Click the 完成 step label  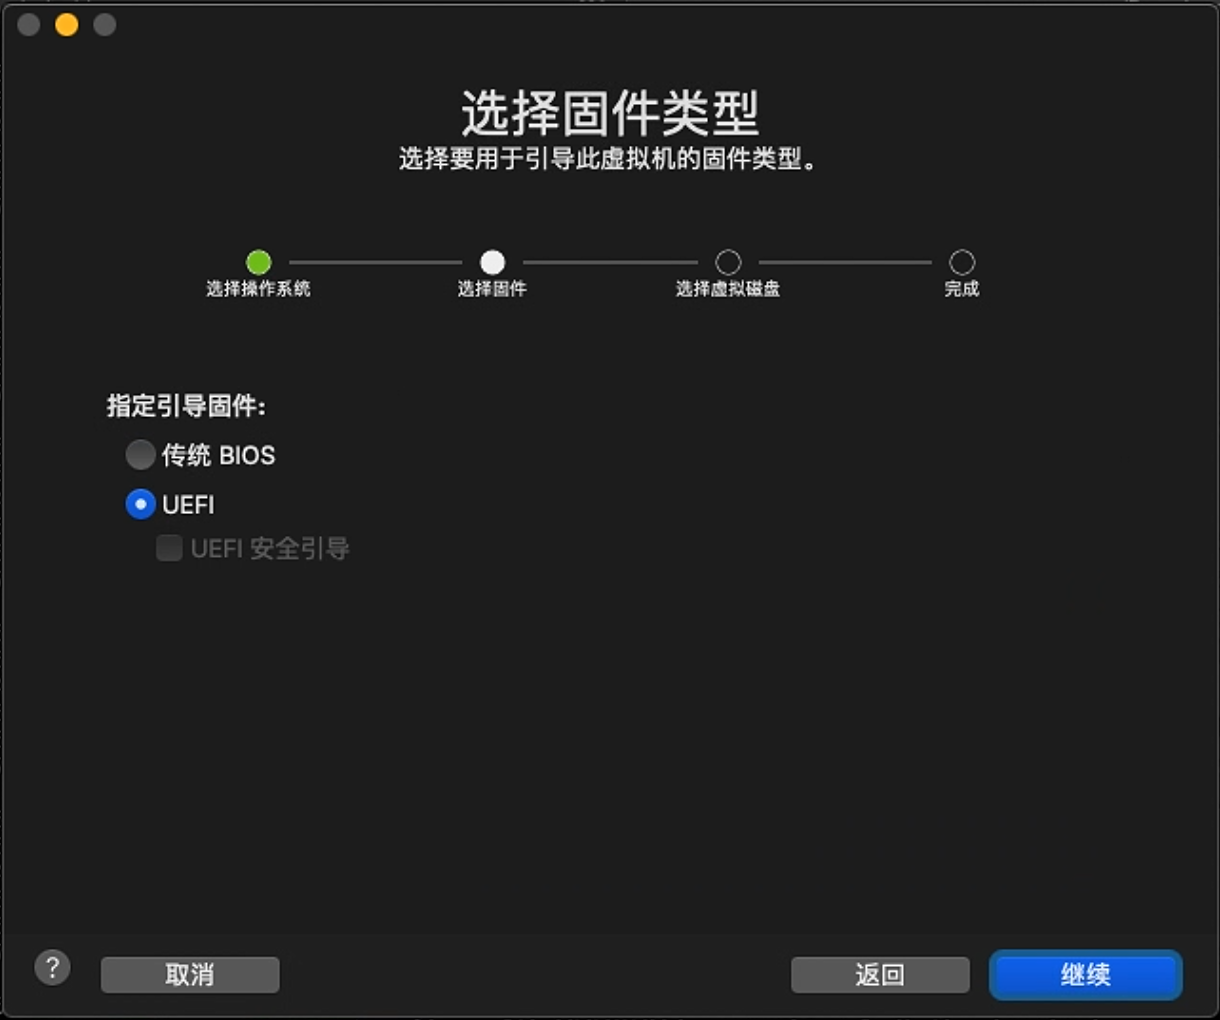coord(962,289)
